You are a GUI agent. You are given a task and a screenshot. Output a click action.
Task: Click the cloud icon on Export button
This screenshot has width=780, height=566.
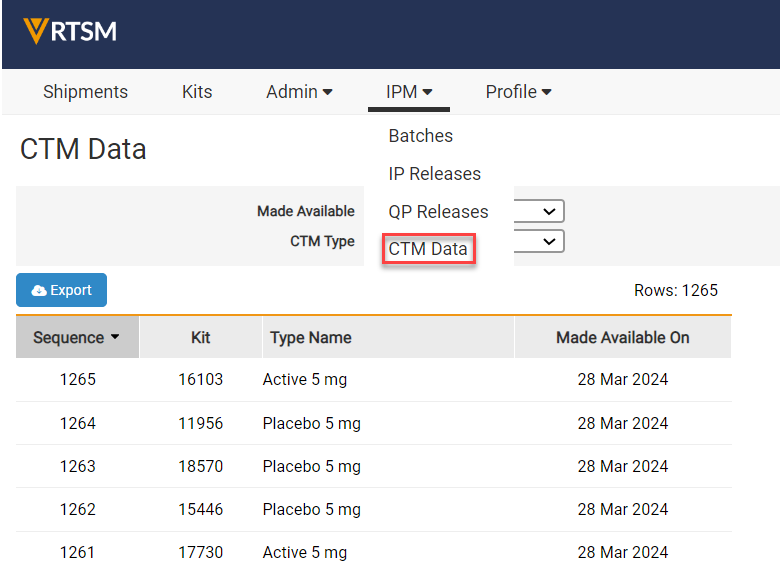(x=39, y=291)
